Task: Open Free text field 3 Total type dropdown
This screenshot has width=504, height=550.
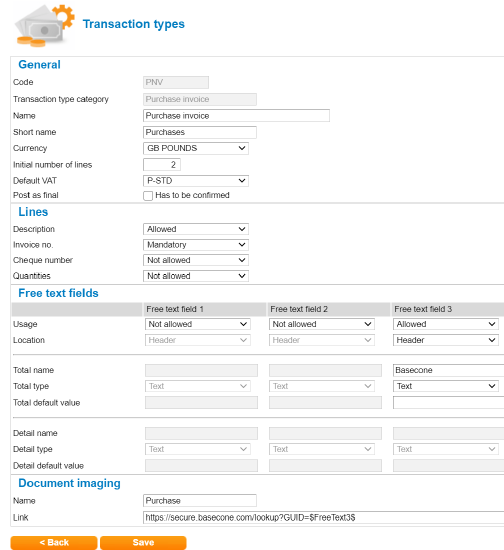Action: click(x=446, y=386)
